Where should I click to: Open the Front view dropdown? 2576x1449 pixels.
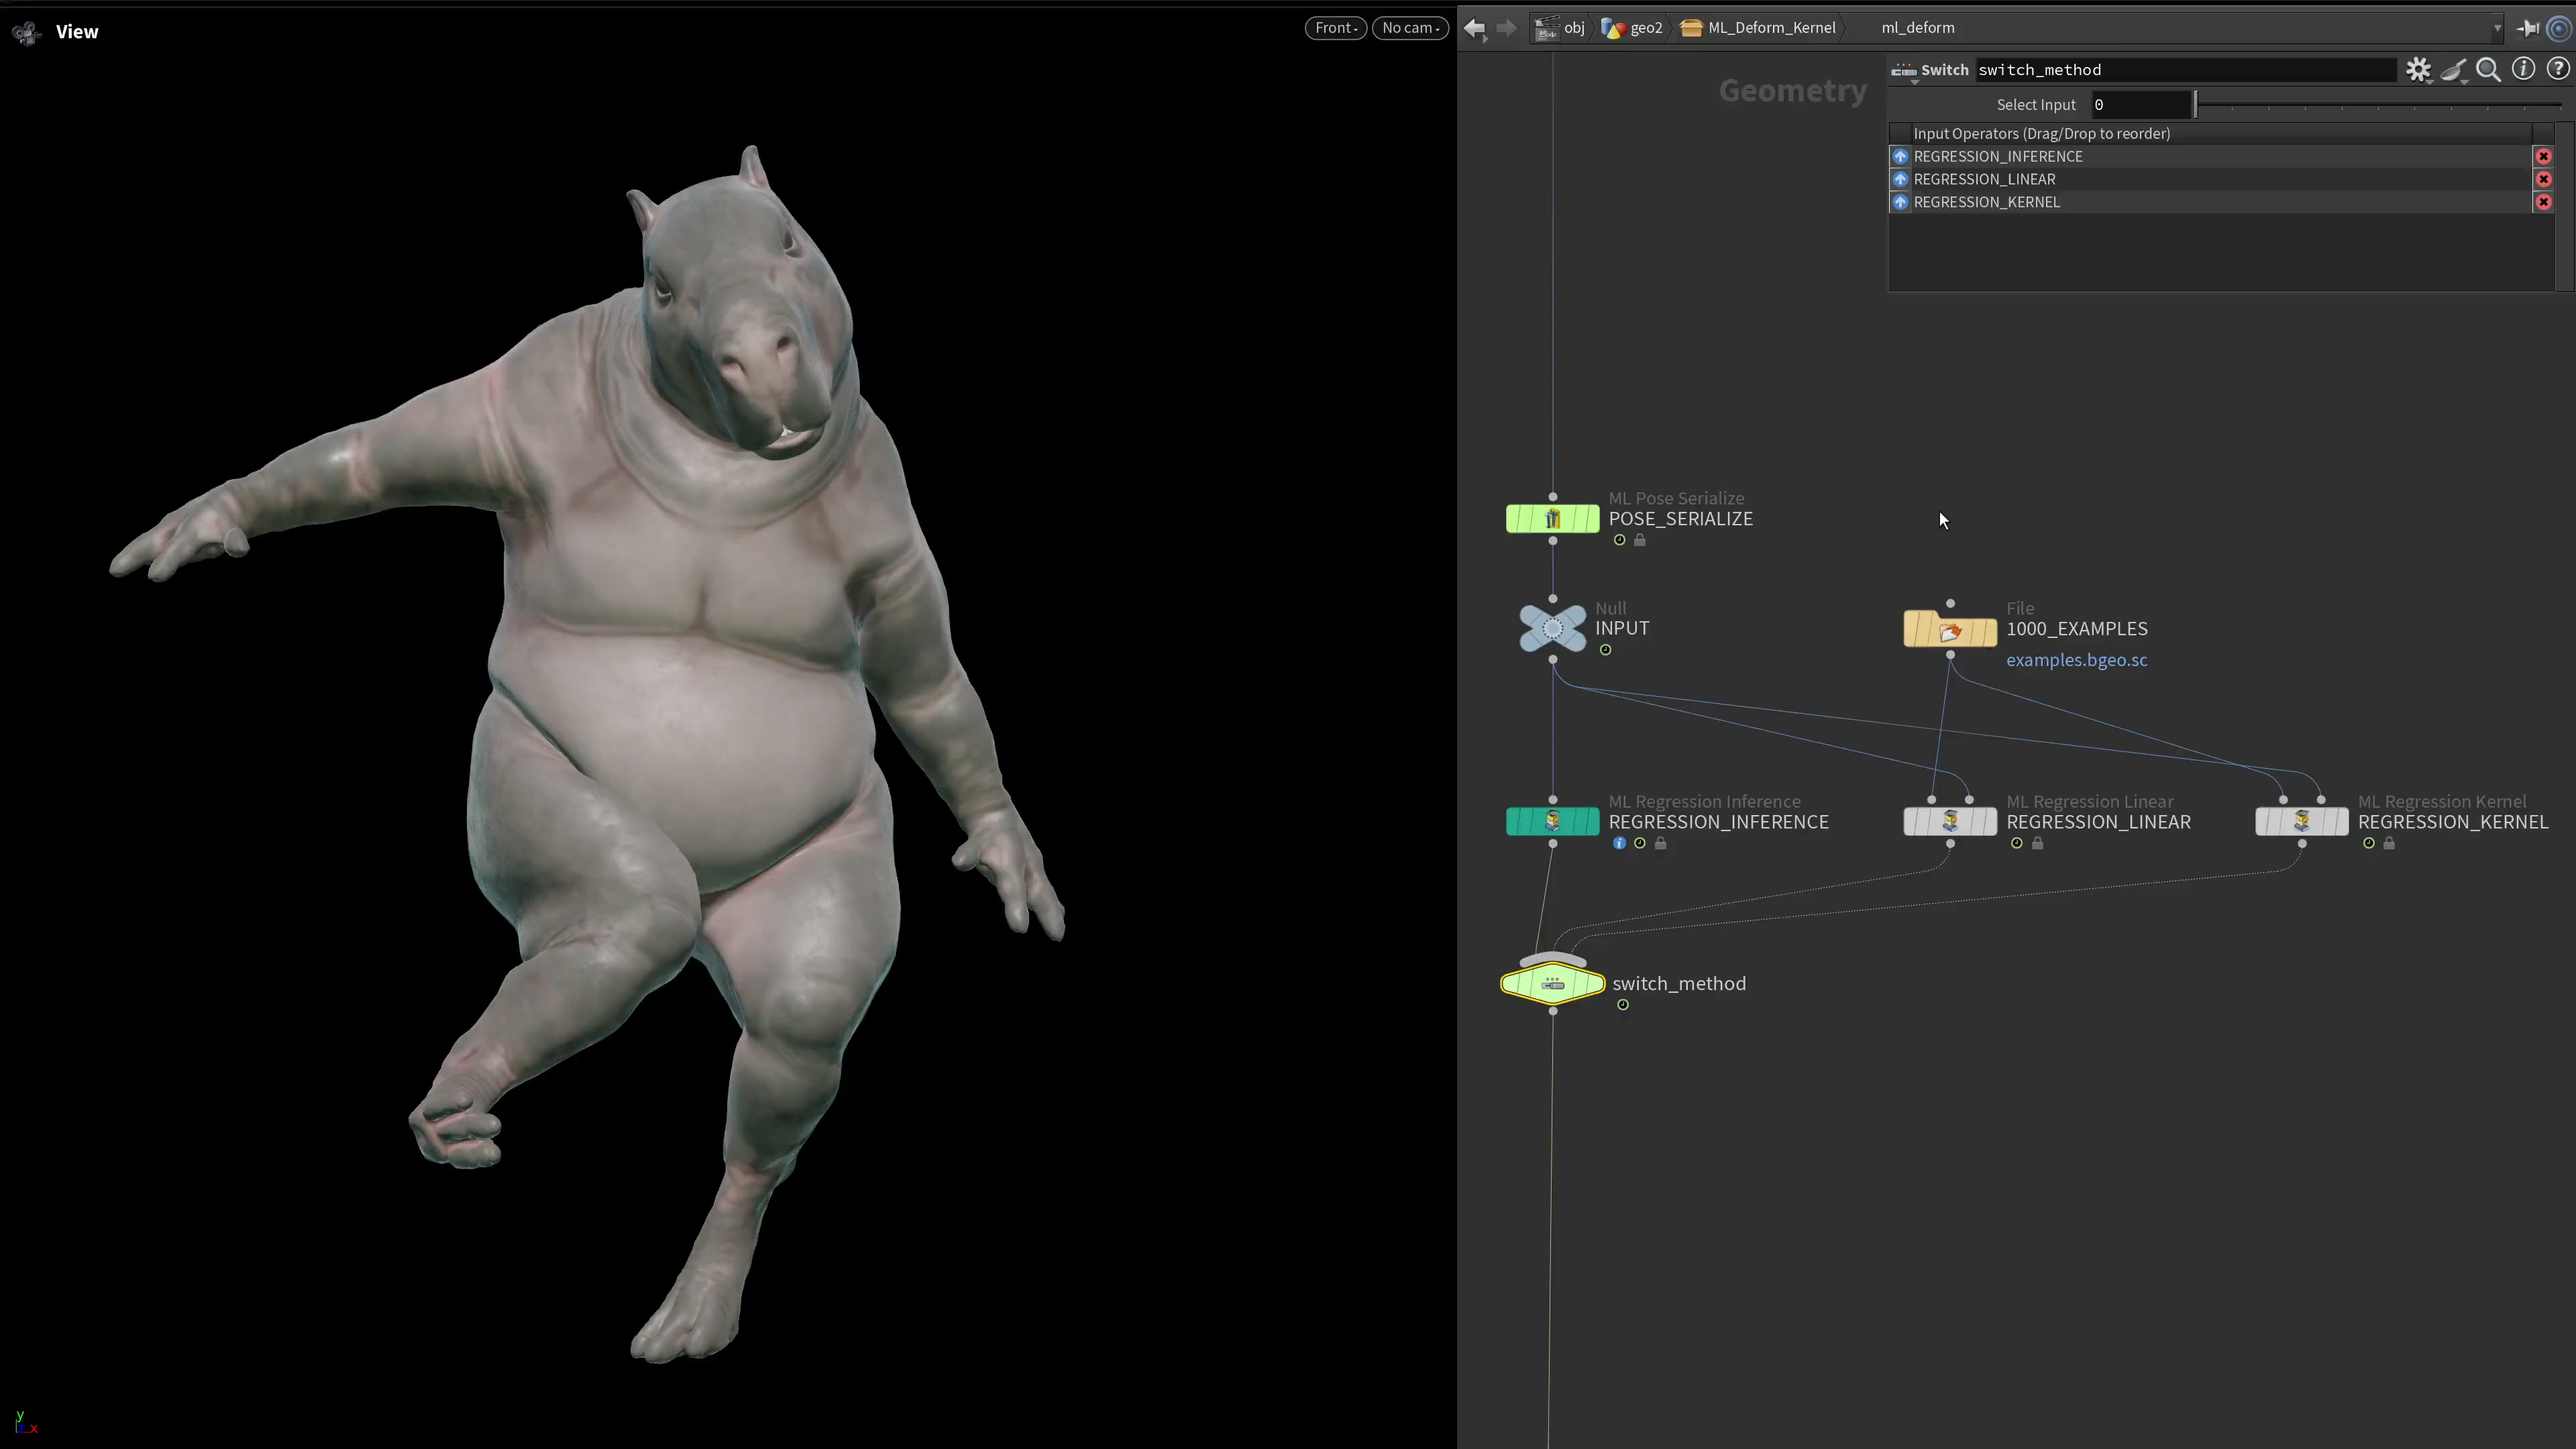[x=1335, y=28]
